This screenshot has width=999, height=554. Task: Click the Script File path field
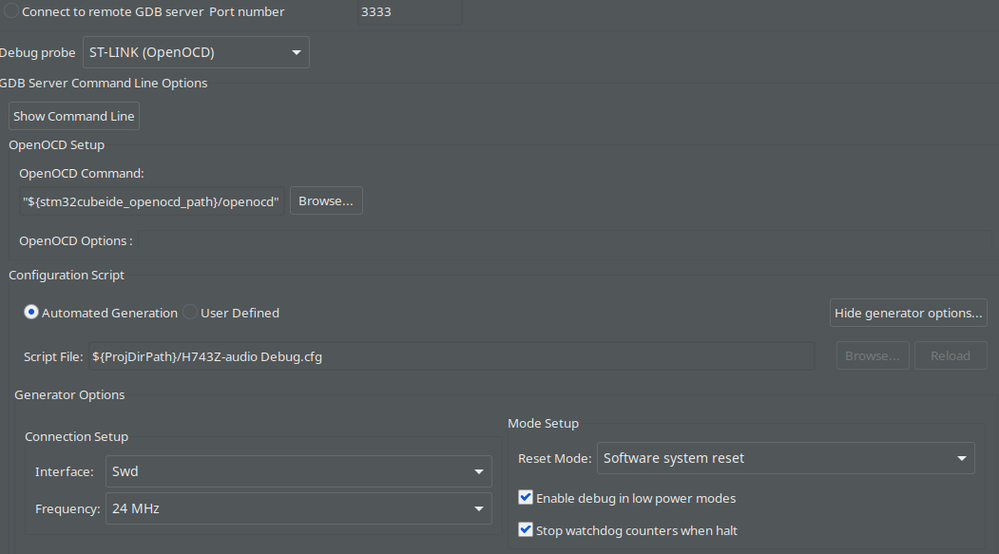tap(460, 356)
